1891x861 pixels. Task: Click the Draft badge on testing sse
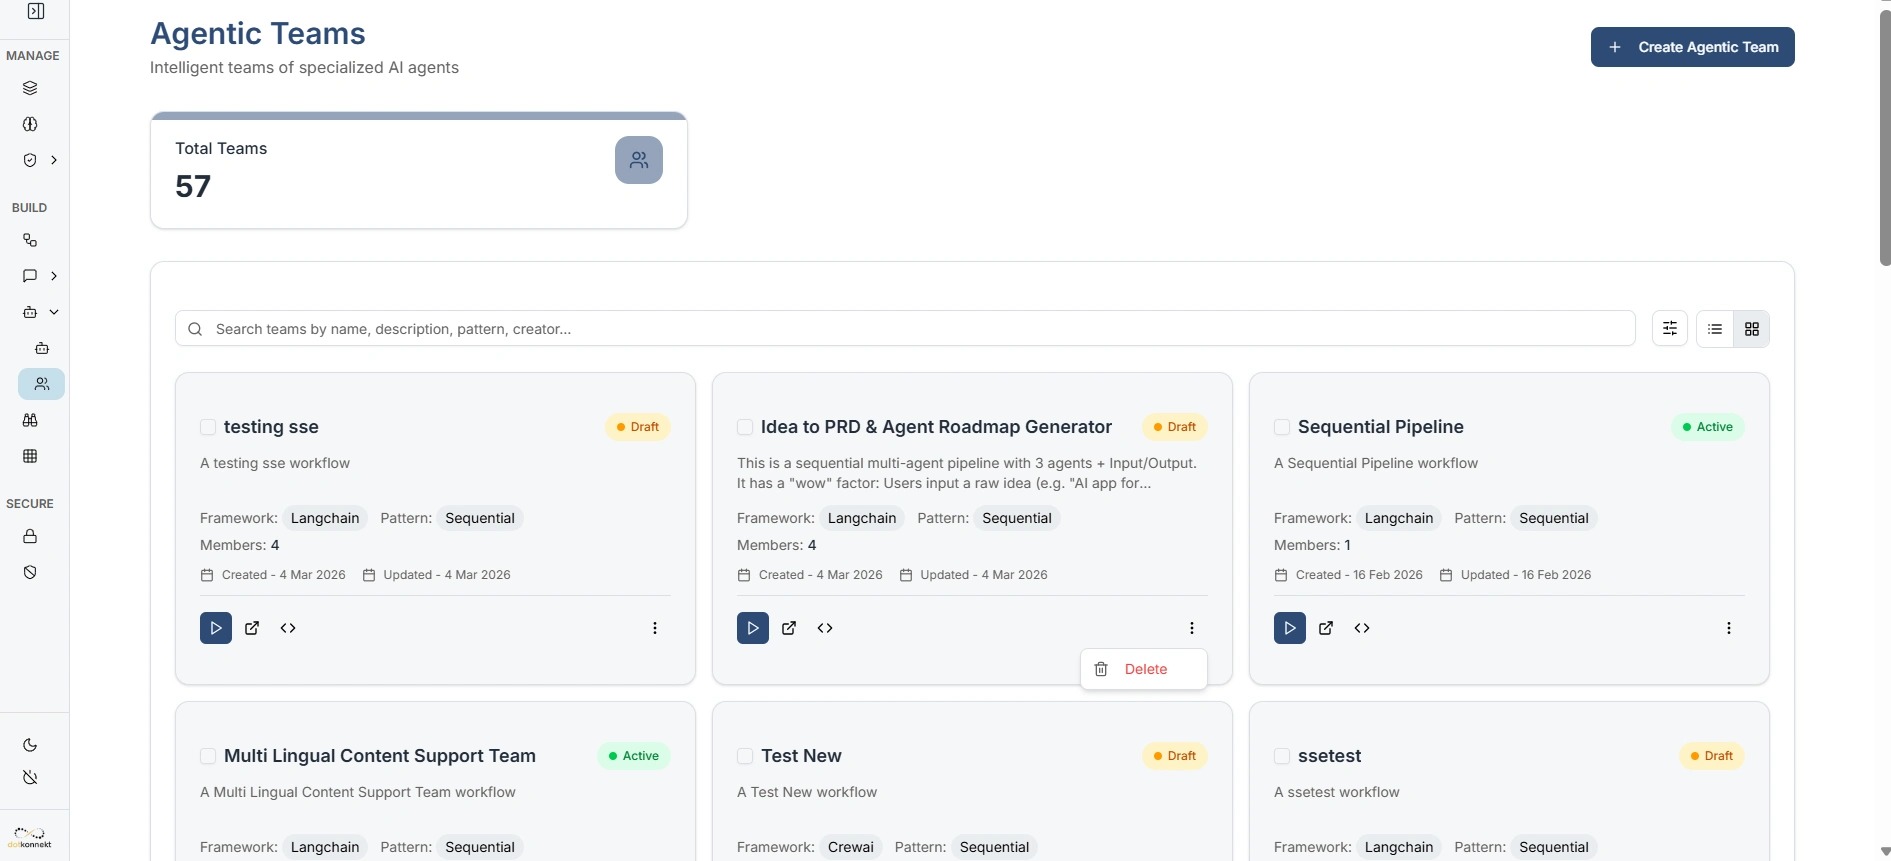pyautogui.click(x=638, y=427)
